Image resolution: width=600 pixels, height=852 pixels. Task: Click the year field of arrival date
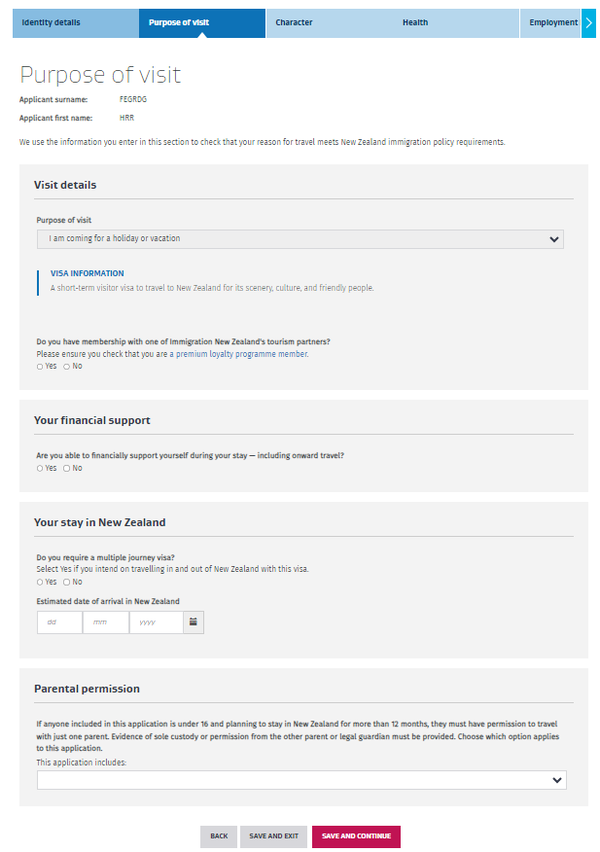pyautogui.click(x=157, y=622)
